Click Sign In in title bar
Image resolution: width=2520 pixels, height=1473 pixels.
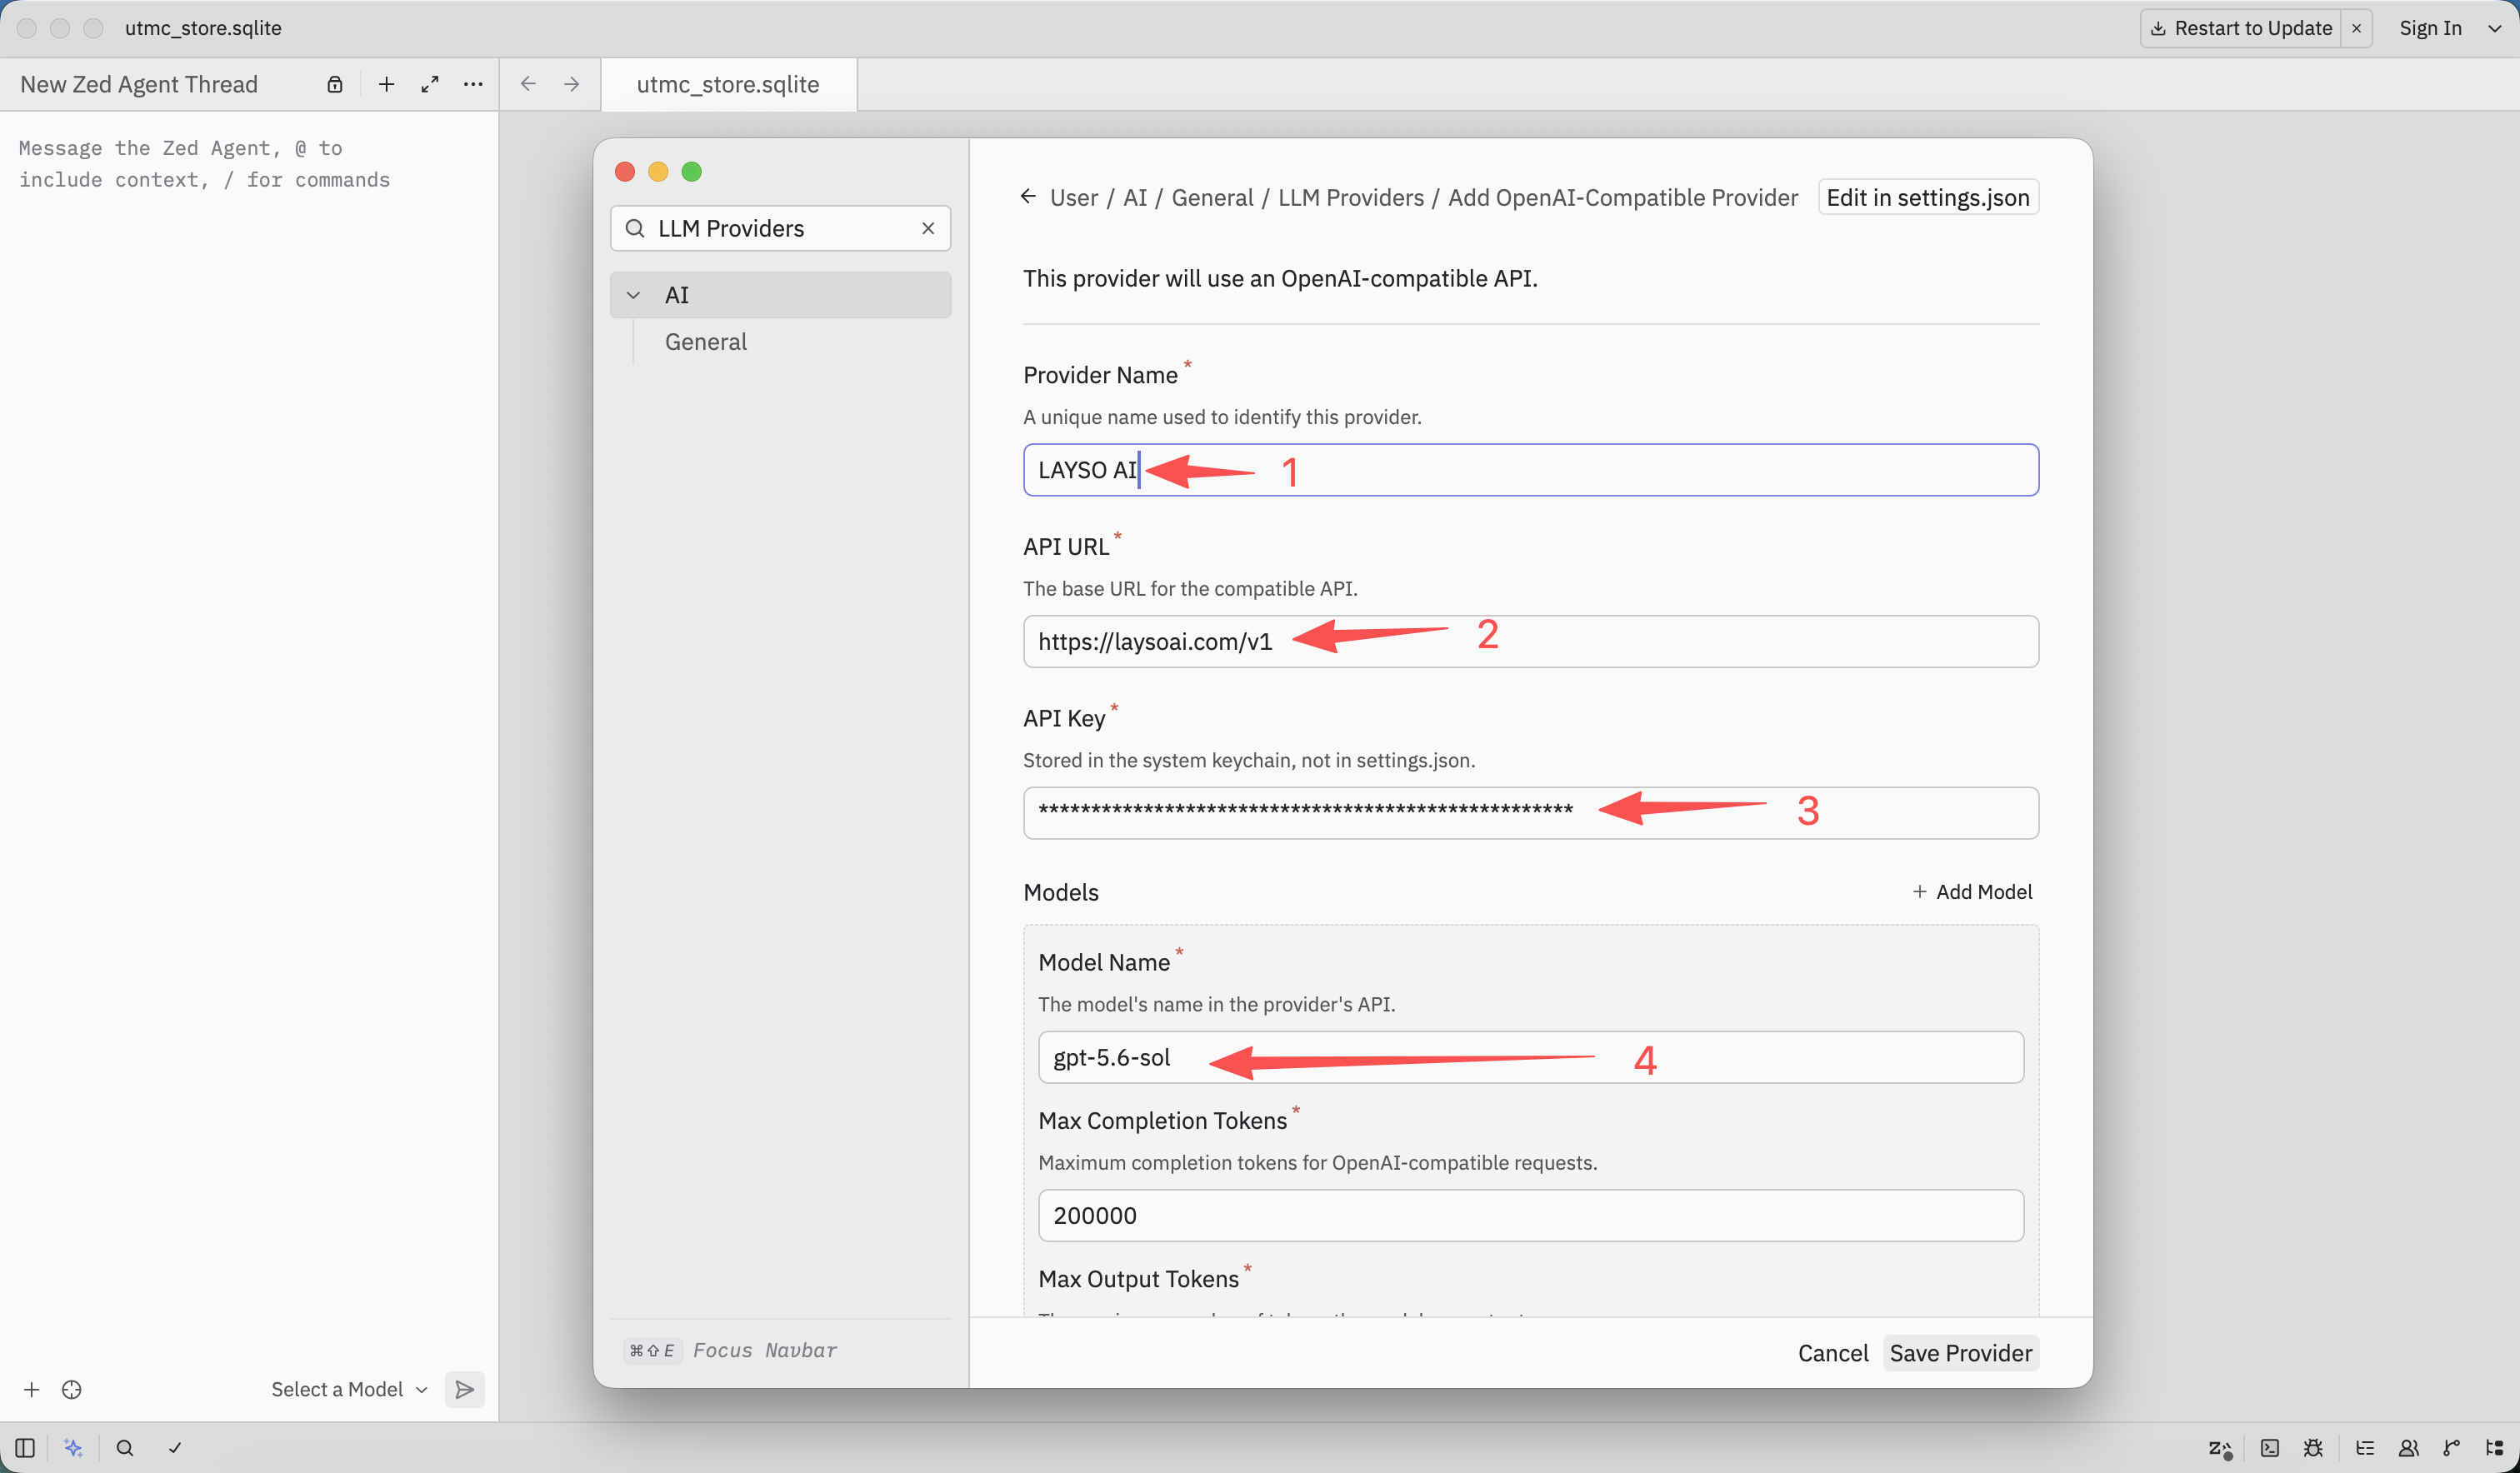(x=2430, y=28)
